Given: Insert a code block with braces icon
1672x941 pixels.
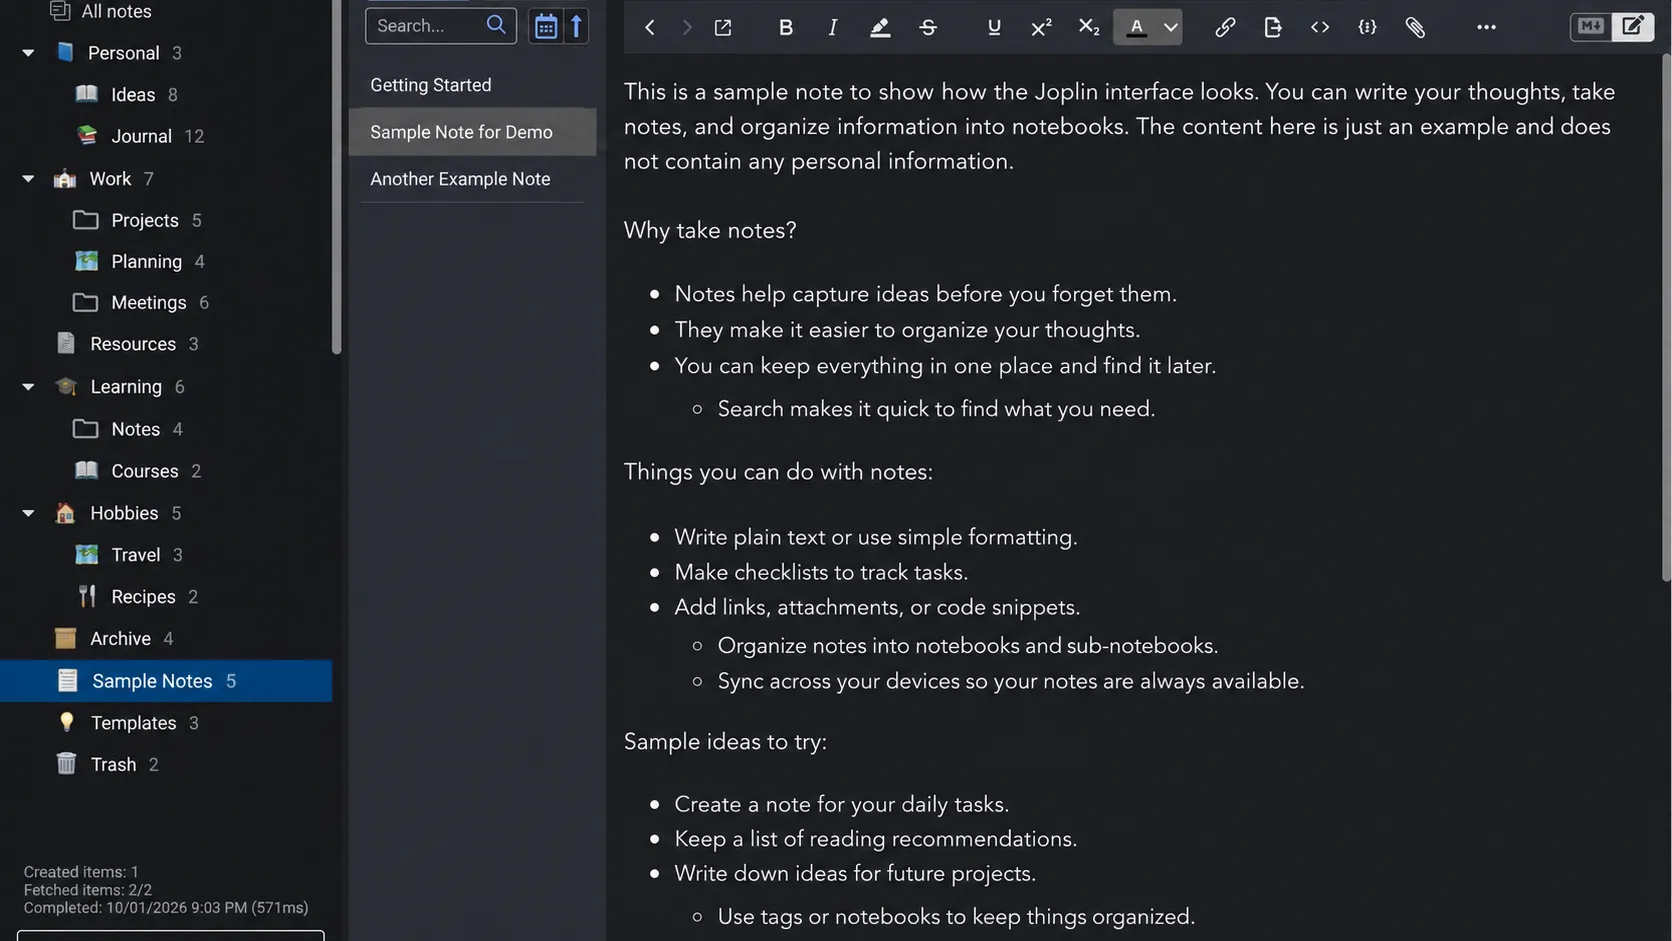Looking at the screenshot, I should coord(1367,27).
